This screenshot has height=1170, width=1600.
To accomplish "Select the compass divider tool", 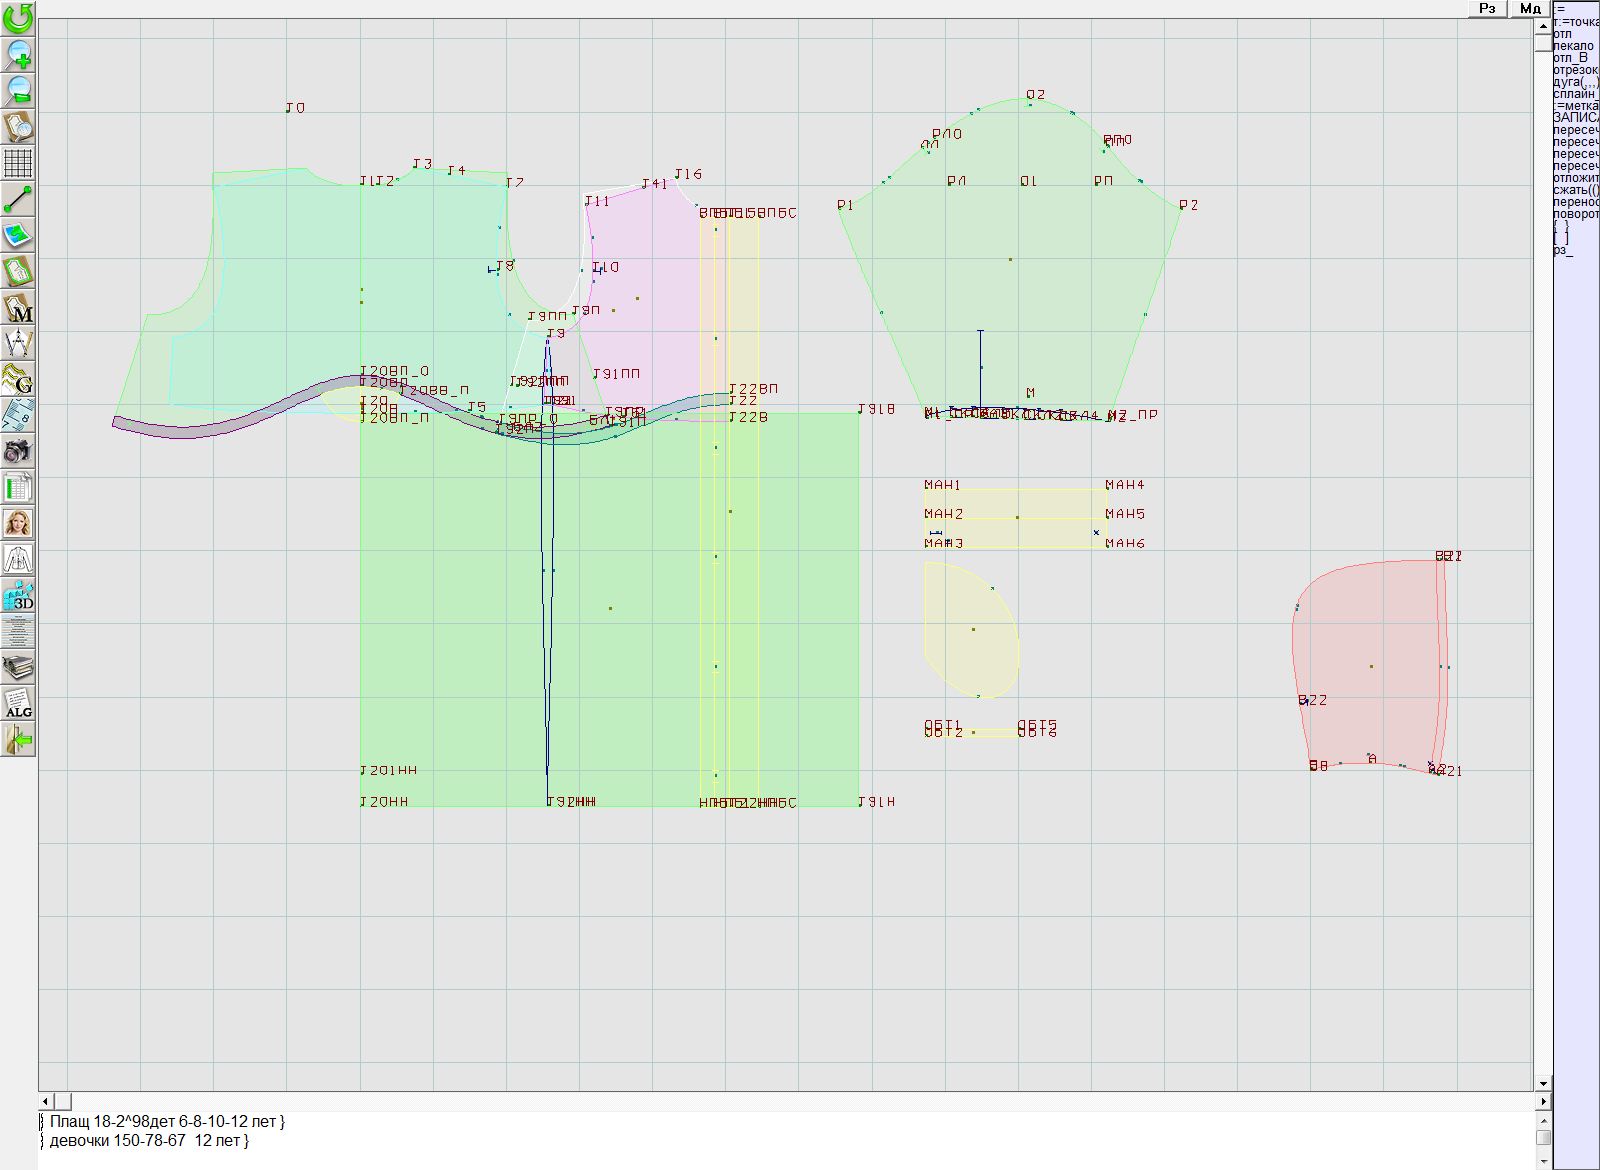I will click(x=18, y=344).
